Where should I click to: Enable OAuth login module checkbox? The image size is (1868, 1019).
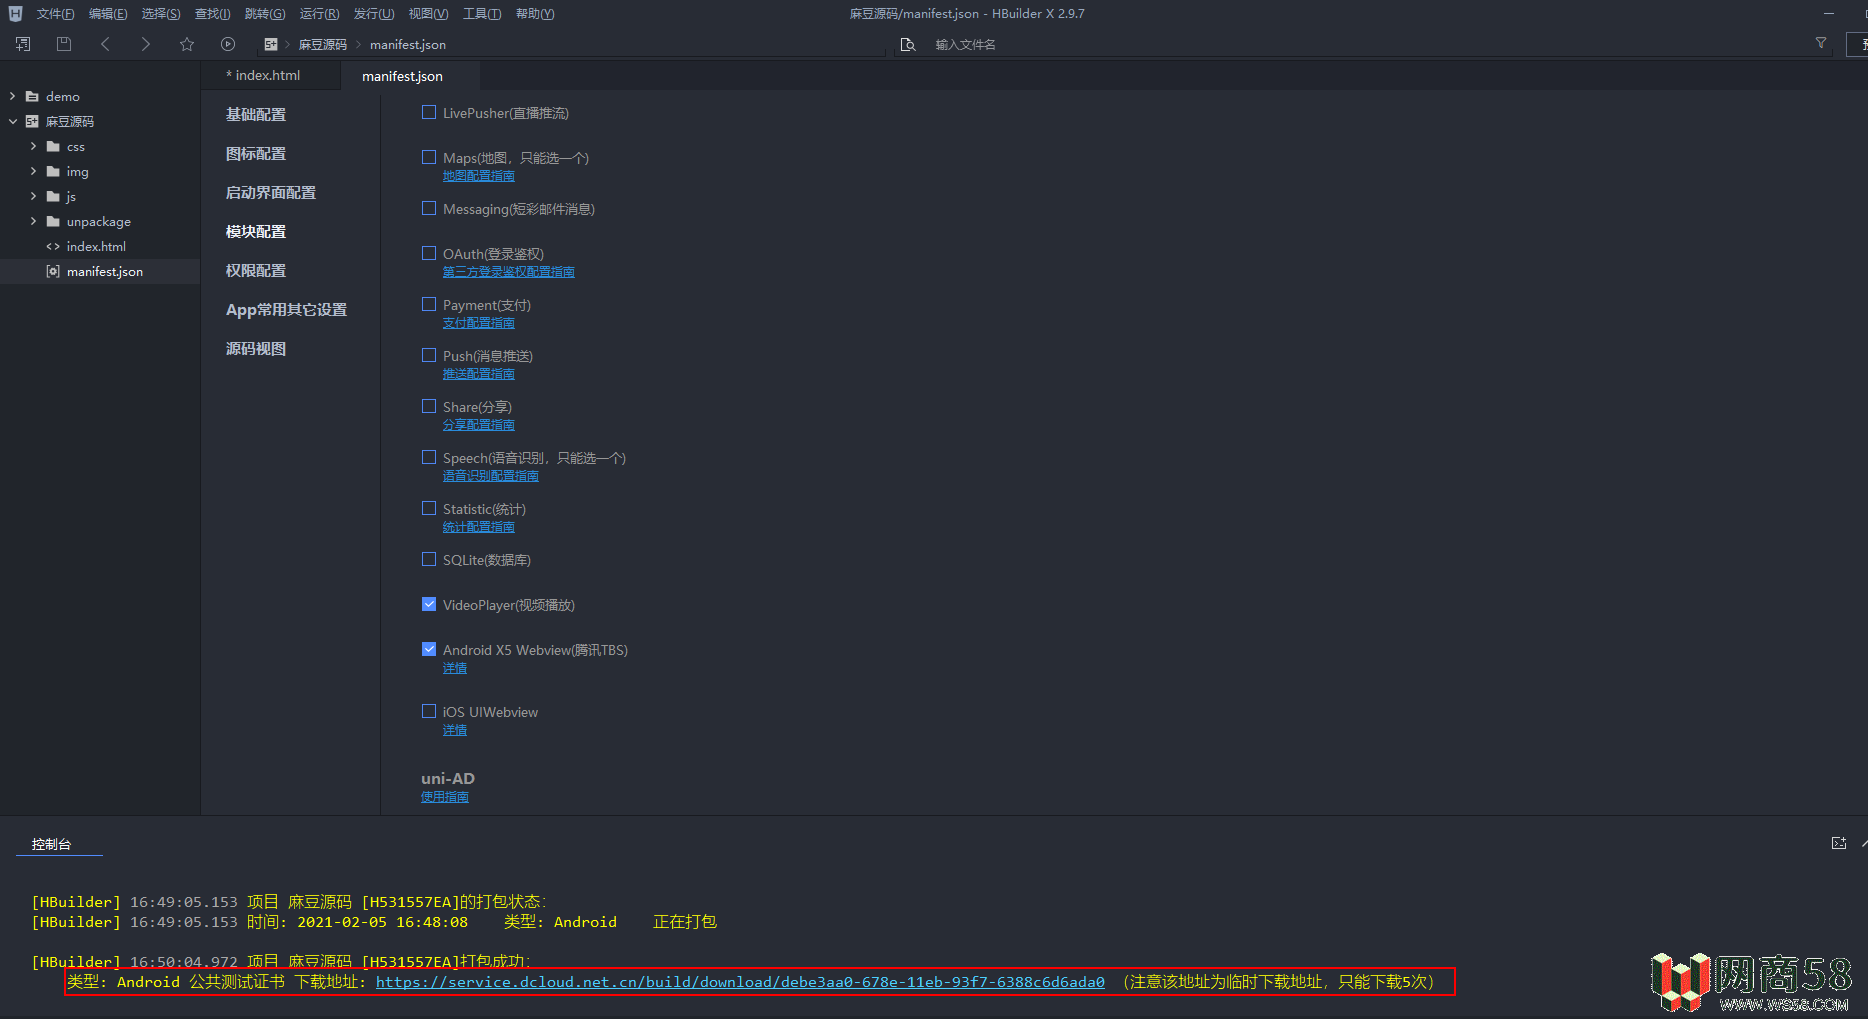[x=429, y=253]
